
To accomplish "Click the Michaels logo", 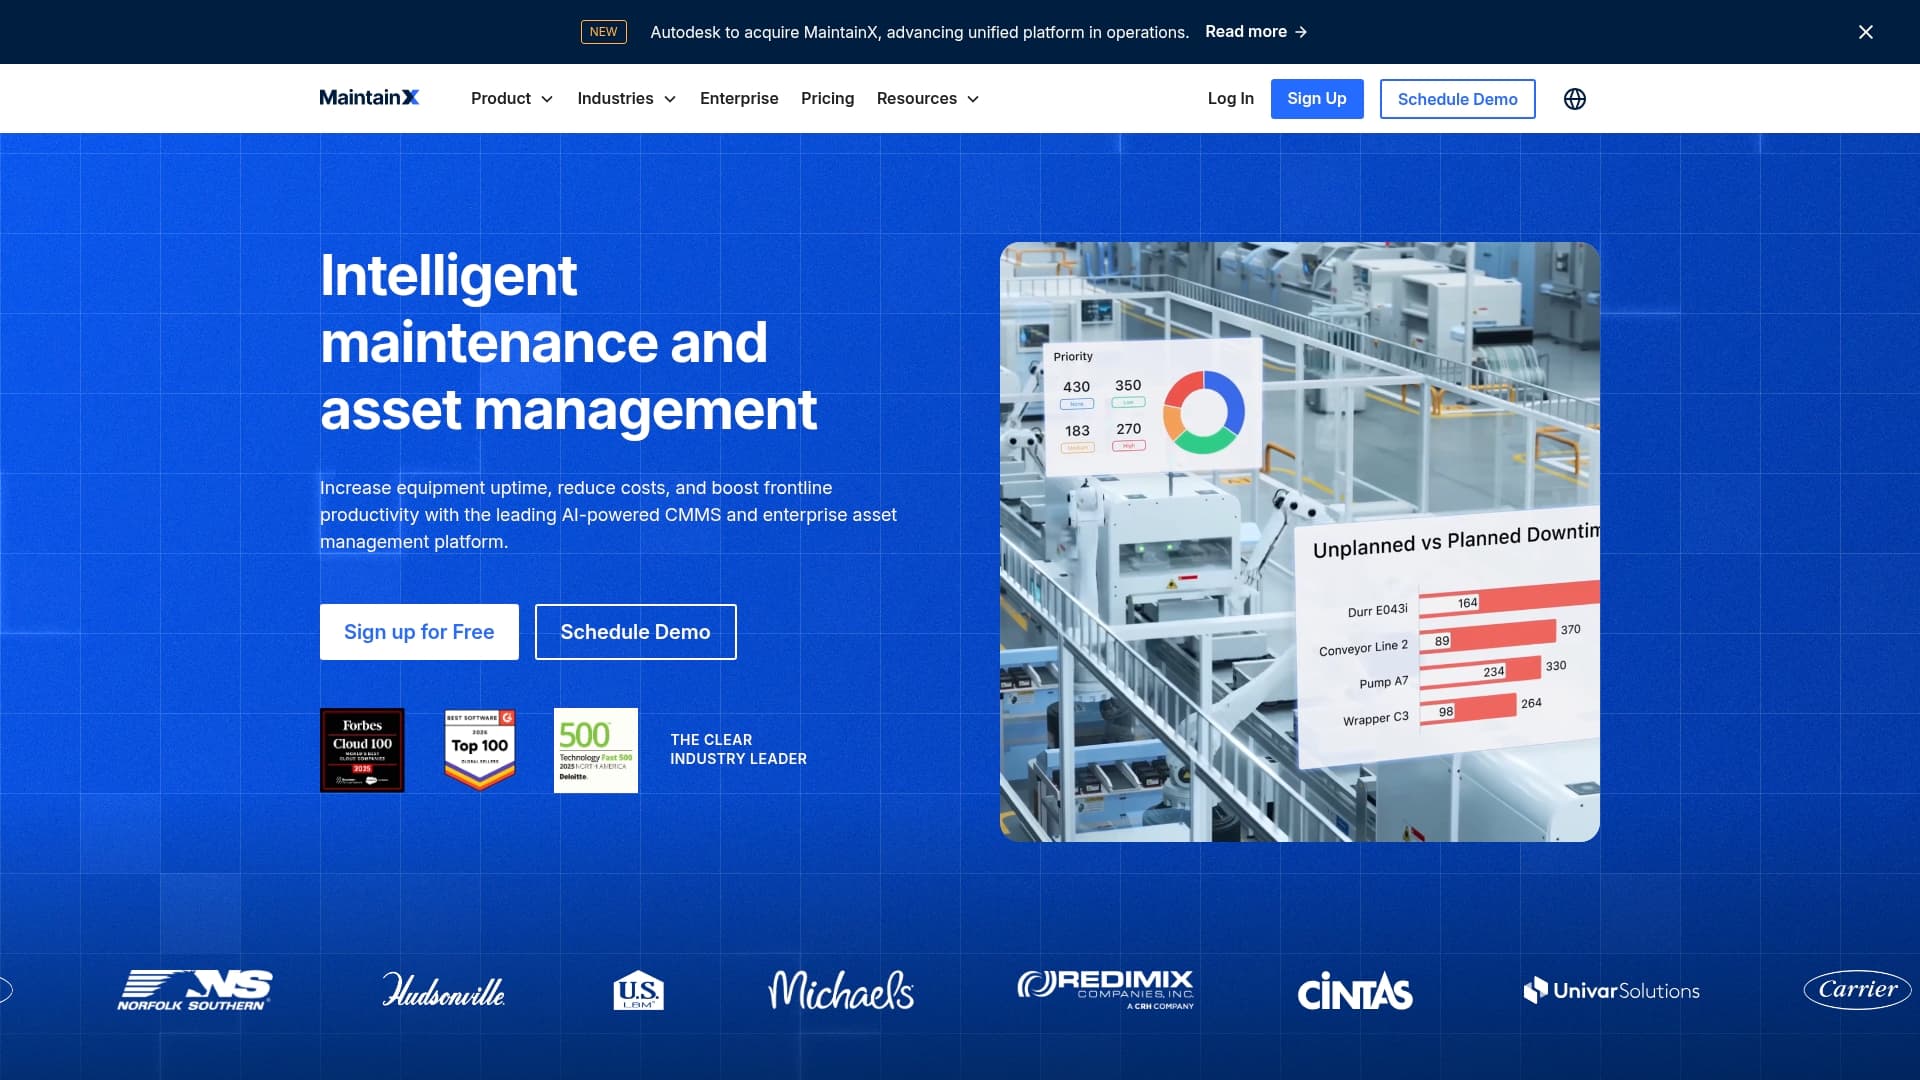I will (841, 990).
